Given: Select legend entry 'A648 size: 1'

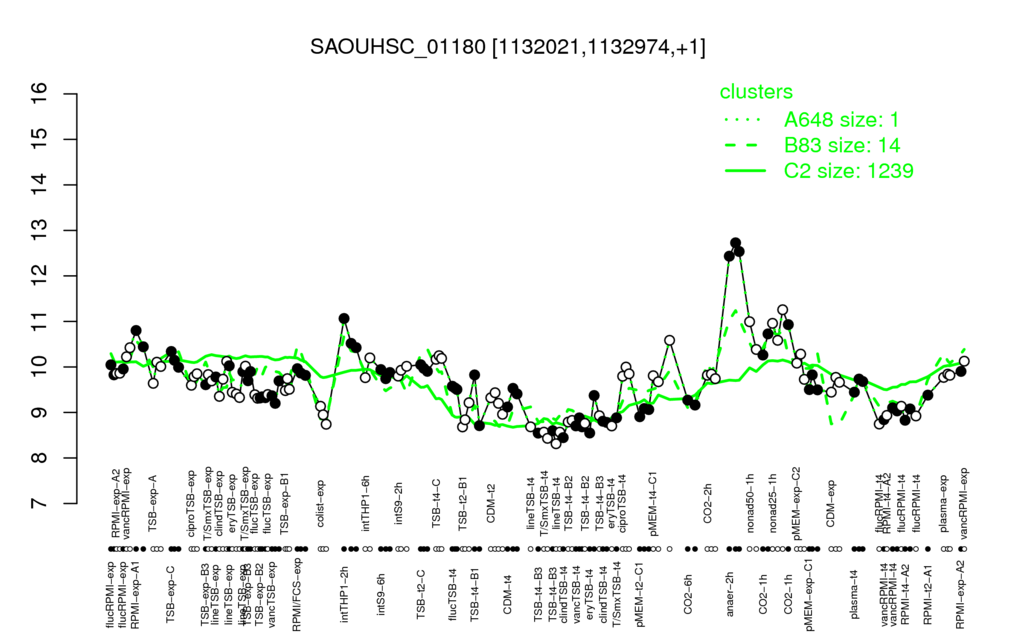Looking at the screenshot, I should point(842,120).
